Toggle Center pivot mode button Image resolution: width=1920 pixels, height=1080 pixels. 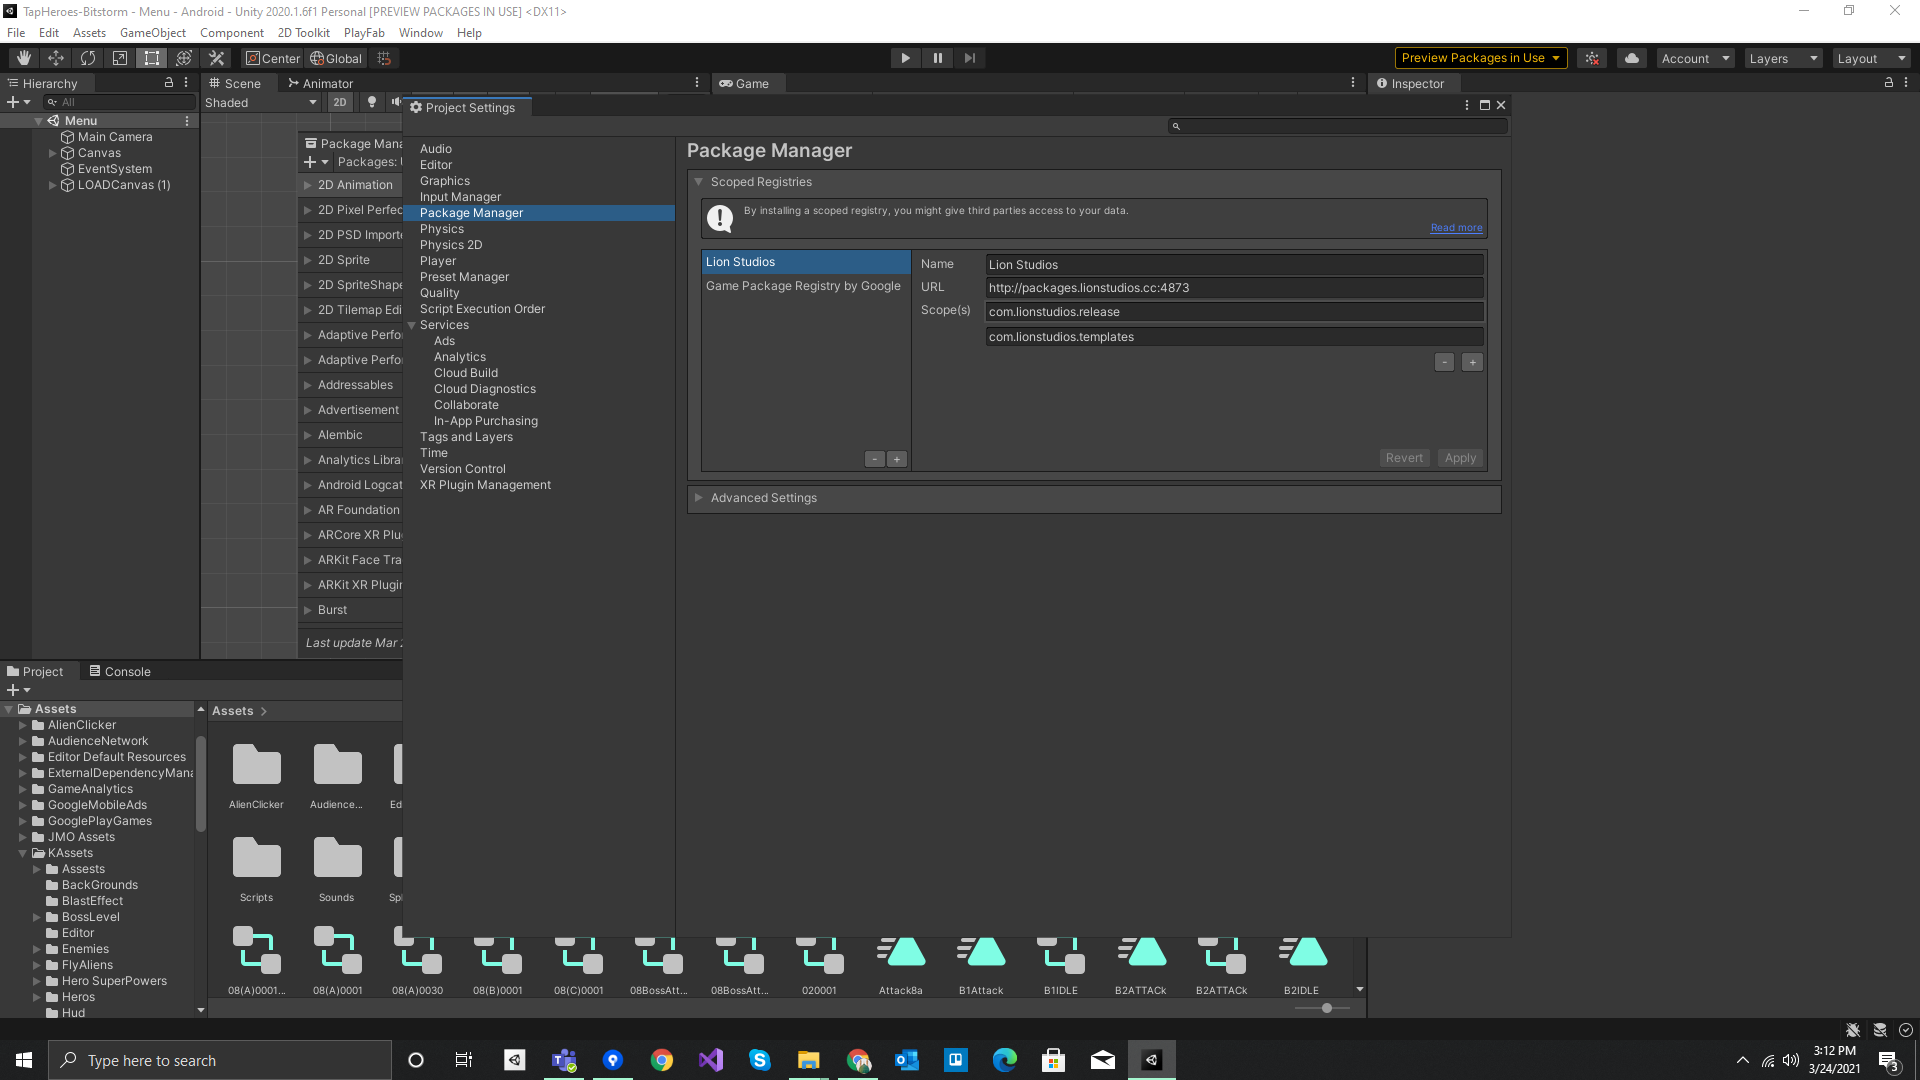pyautogui.click(x=273, y=58)
